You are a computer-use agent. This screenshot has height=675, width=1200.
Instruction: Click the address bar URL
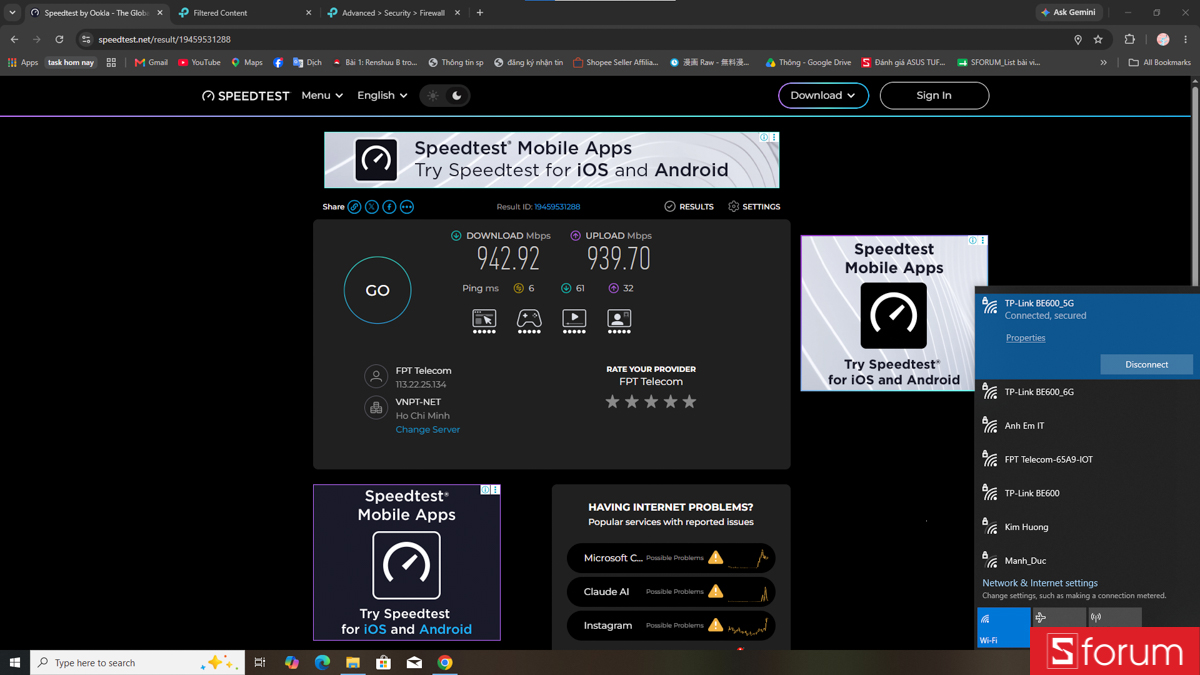pyautogui.click(x=164, y=39)
